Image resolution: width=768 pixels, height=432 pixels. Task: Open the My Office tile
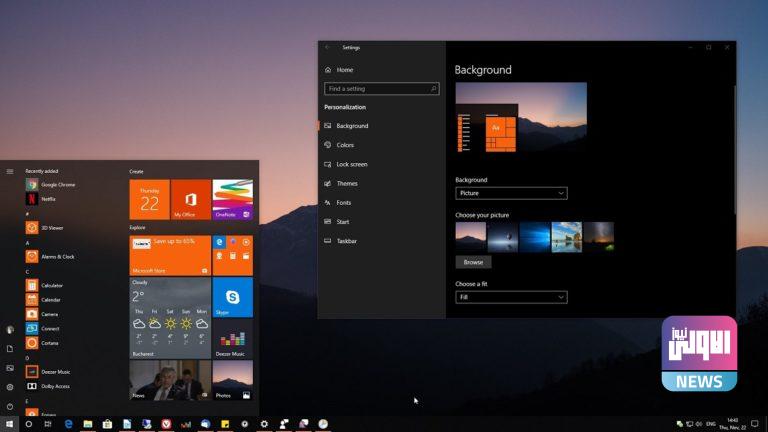pos(190,200)
